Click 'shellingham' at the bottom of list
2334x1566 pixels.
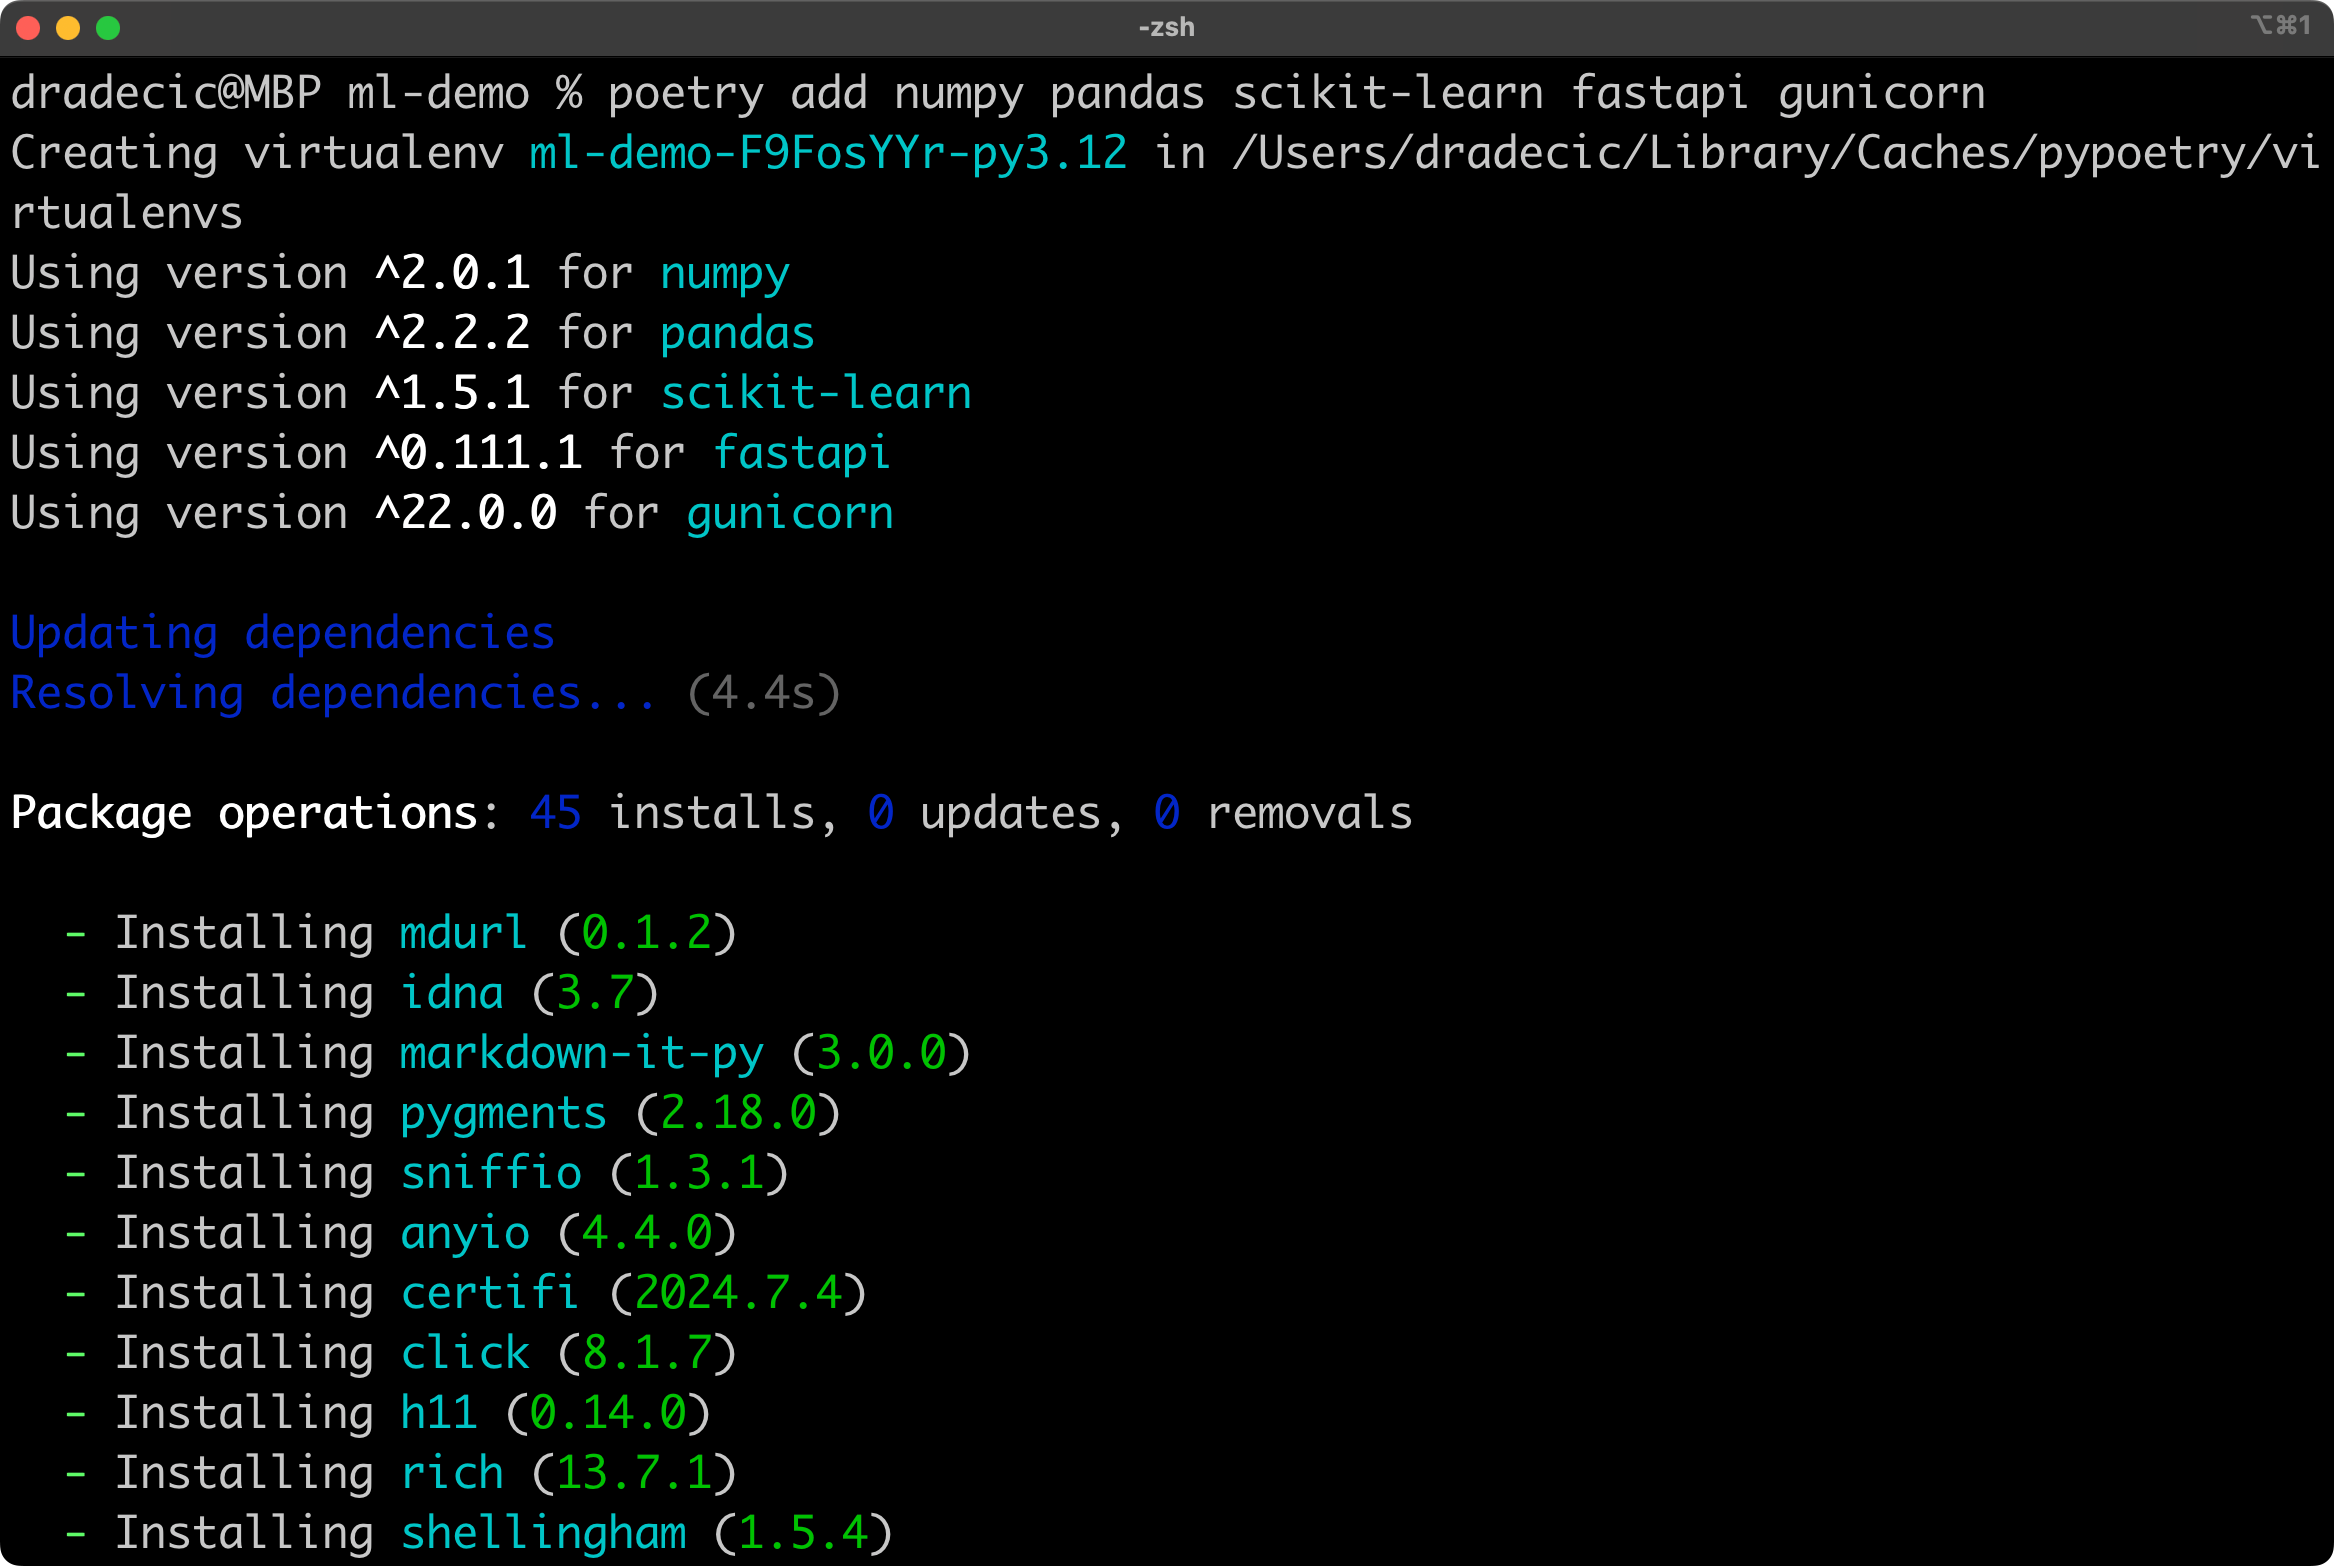543,1534
